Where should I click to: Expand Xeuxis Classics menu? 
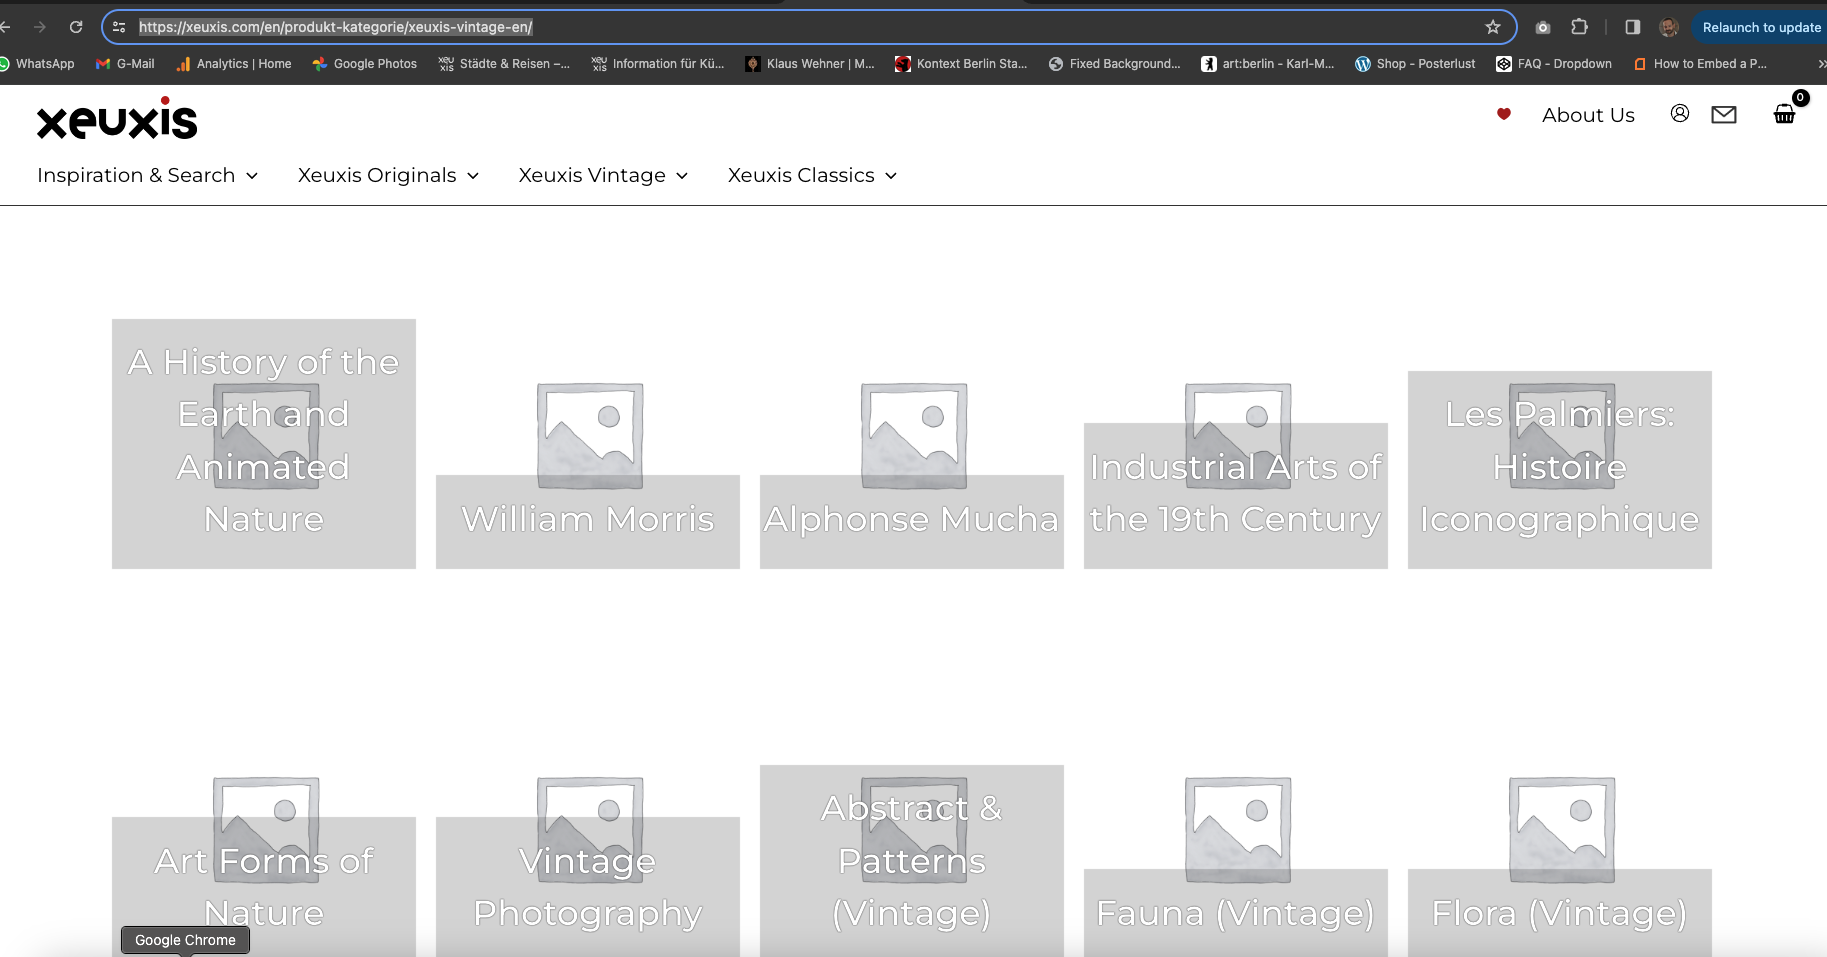[812, 175]
